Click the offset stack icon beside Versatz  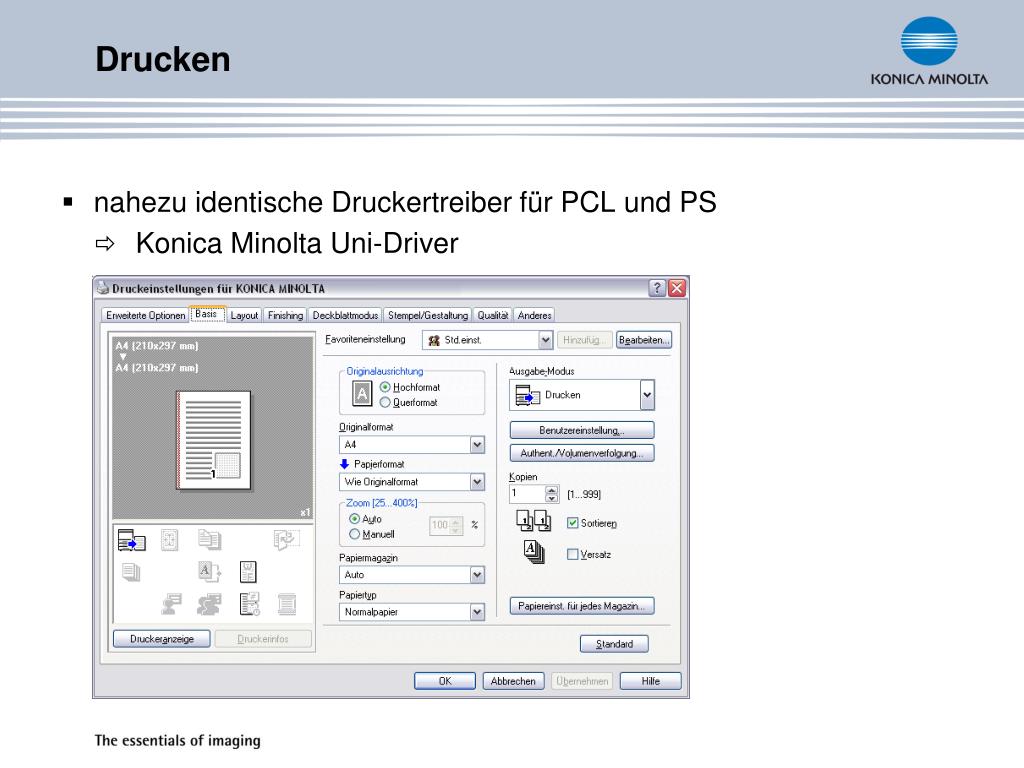(x=534, y=552)
